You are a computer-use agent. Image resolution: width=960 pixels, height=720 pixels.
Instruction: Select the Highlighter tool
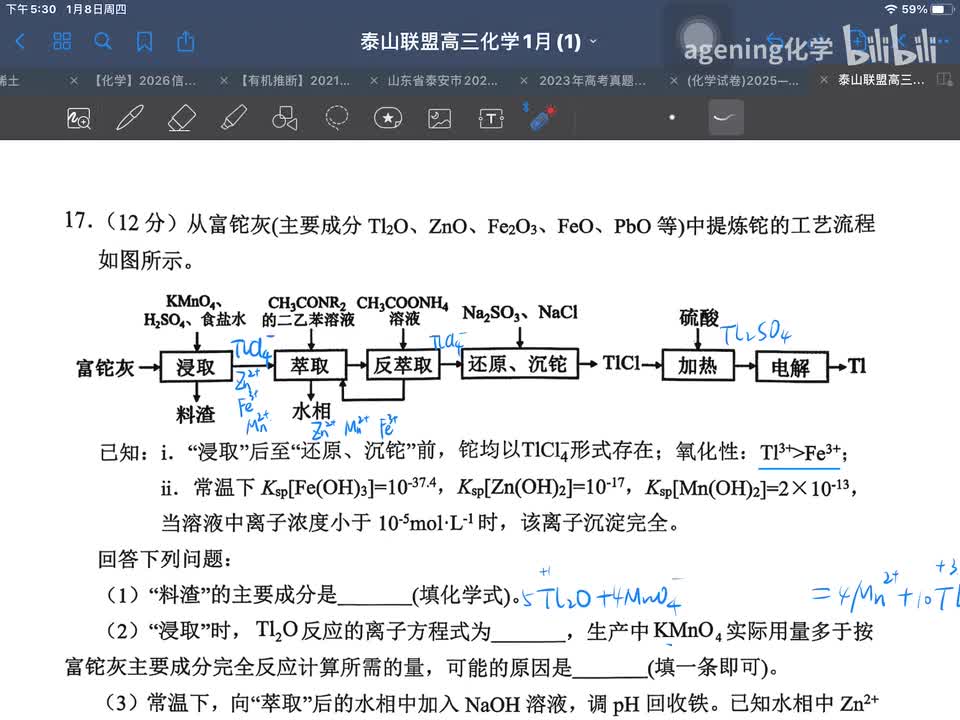coord(233,118)
